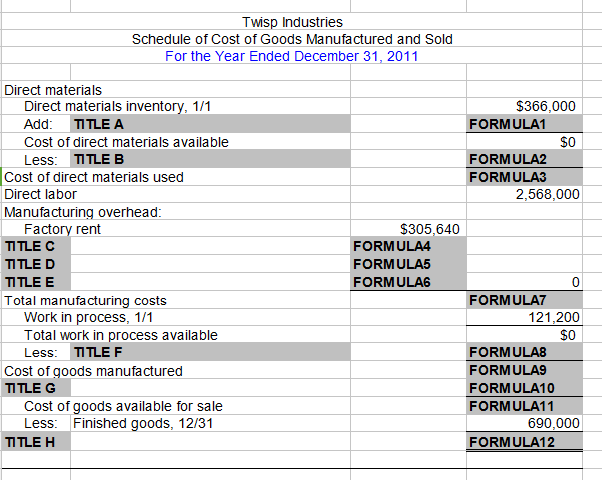Select the Finished goods, 12/31 label

[x=143, y=423]
